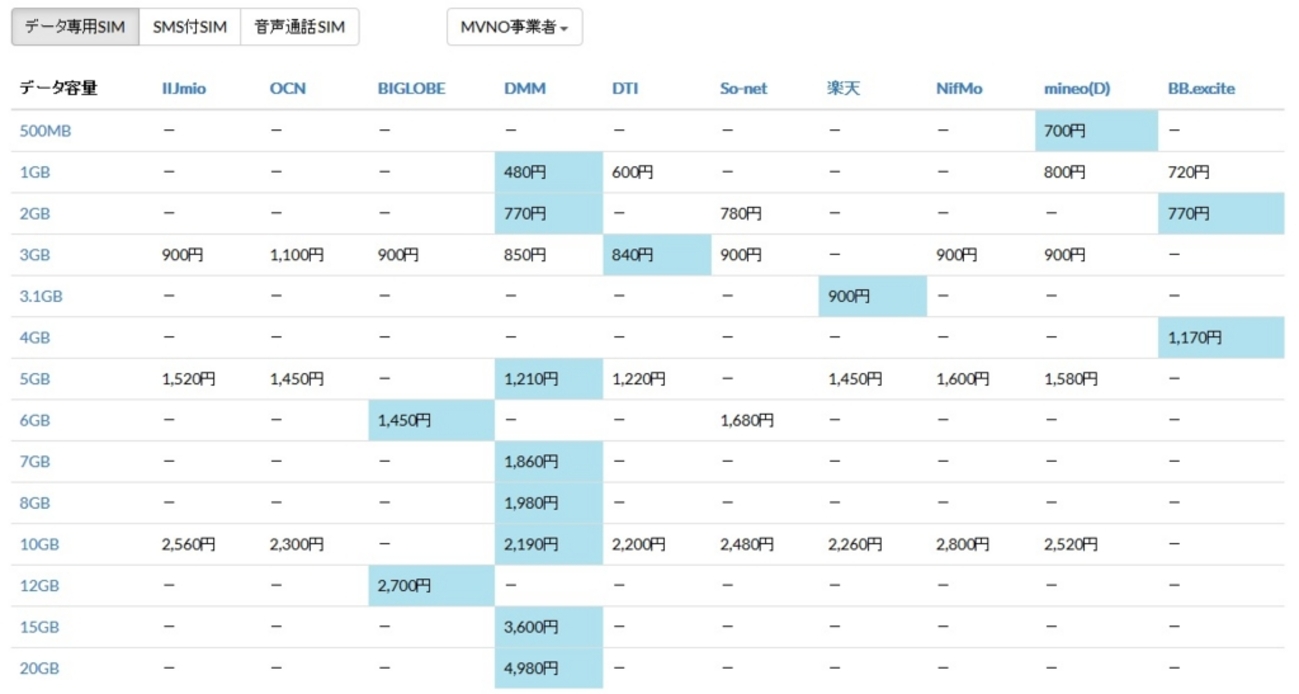Click the 12GB capacity row link
Image resolution: width=1299 pixels, height=694 pixels.
tap(39, 586)
